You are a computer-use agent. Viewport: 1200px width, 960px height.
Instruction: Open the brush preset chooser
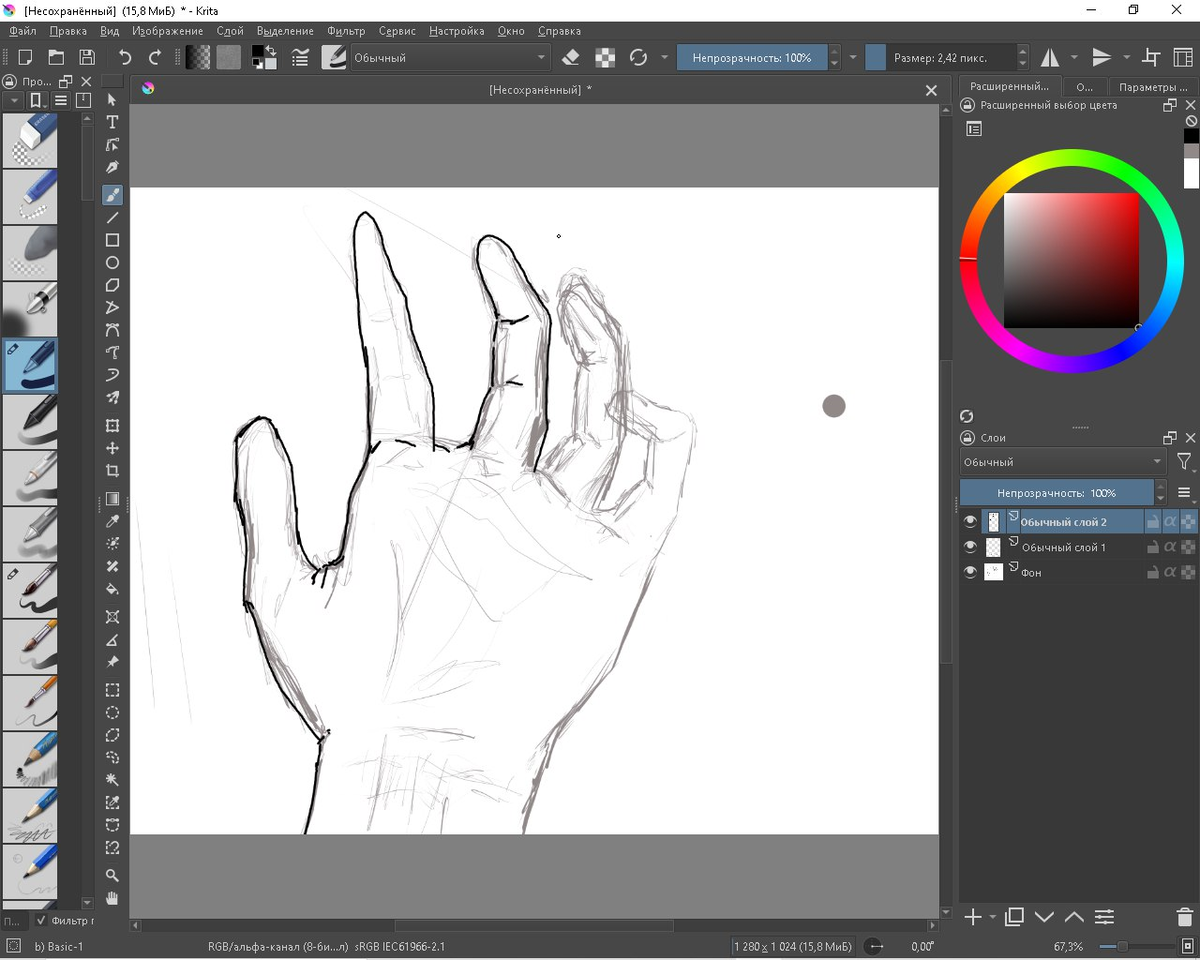click(334, 57)
